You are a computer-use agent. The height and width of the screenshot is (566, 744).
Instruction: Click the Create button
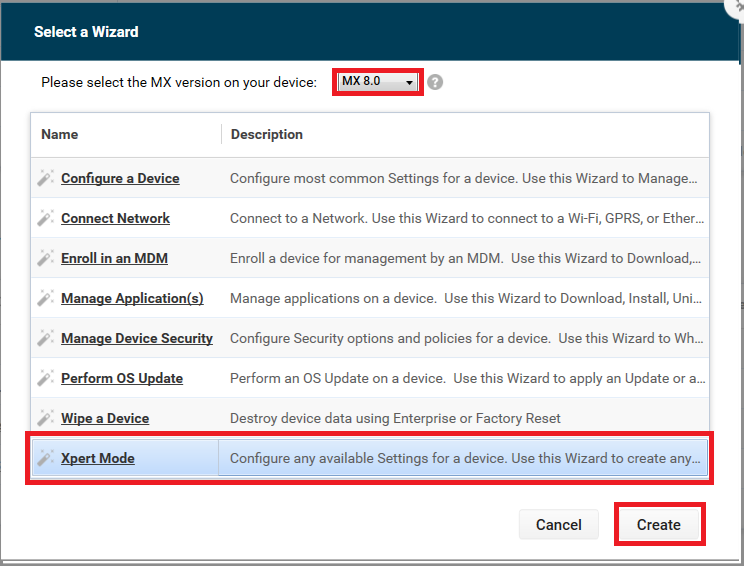coord(659,524)
